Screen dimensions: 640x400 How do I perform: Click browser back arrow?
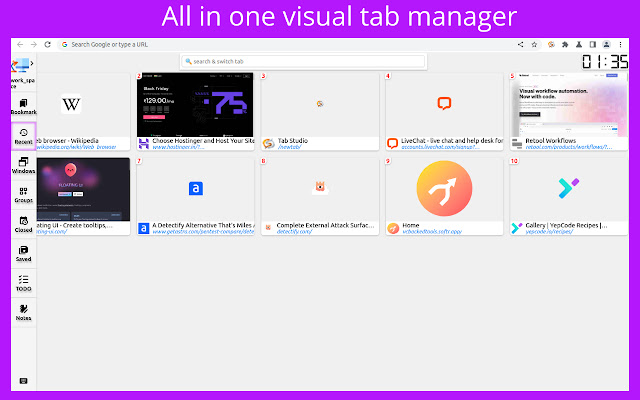(20, 44)
